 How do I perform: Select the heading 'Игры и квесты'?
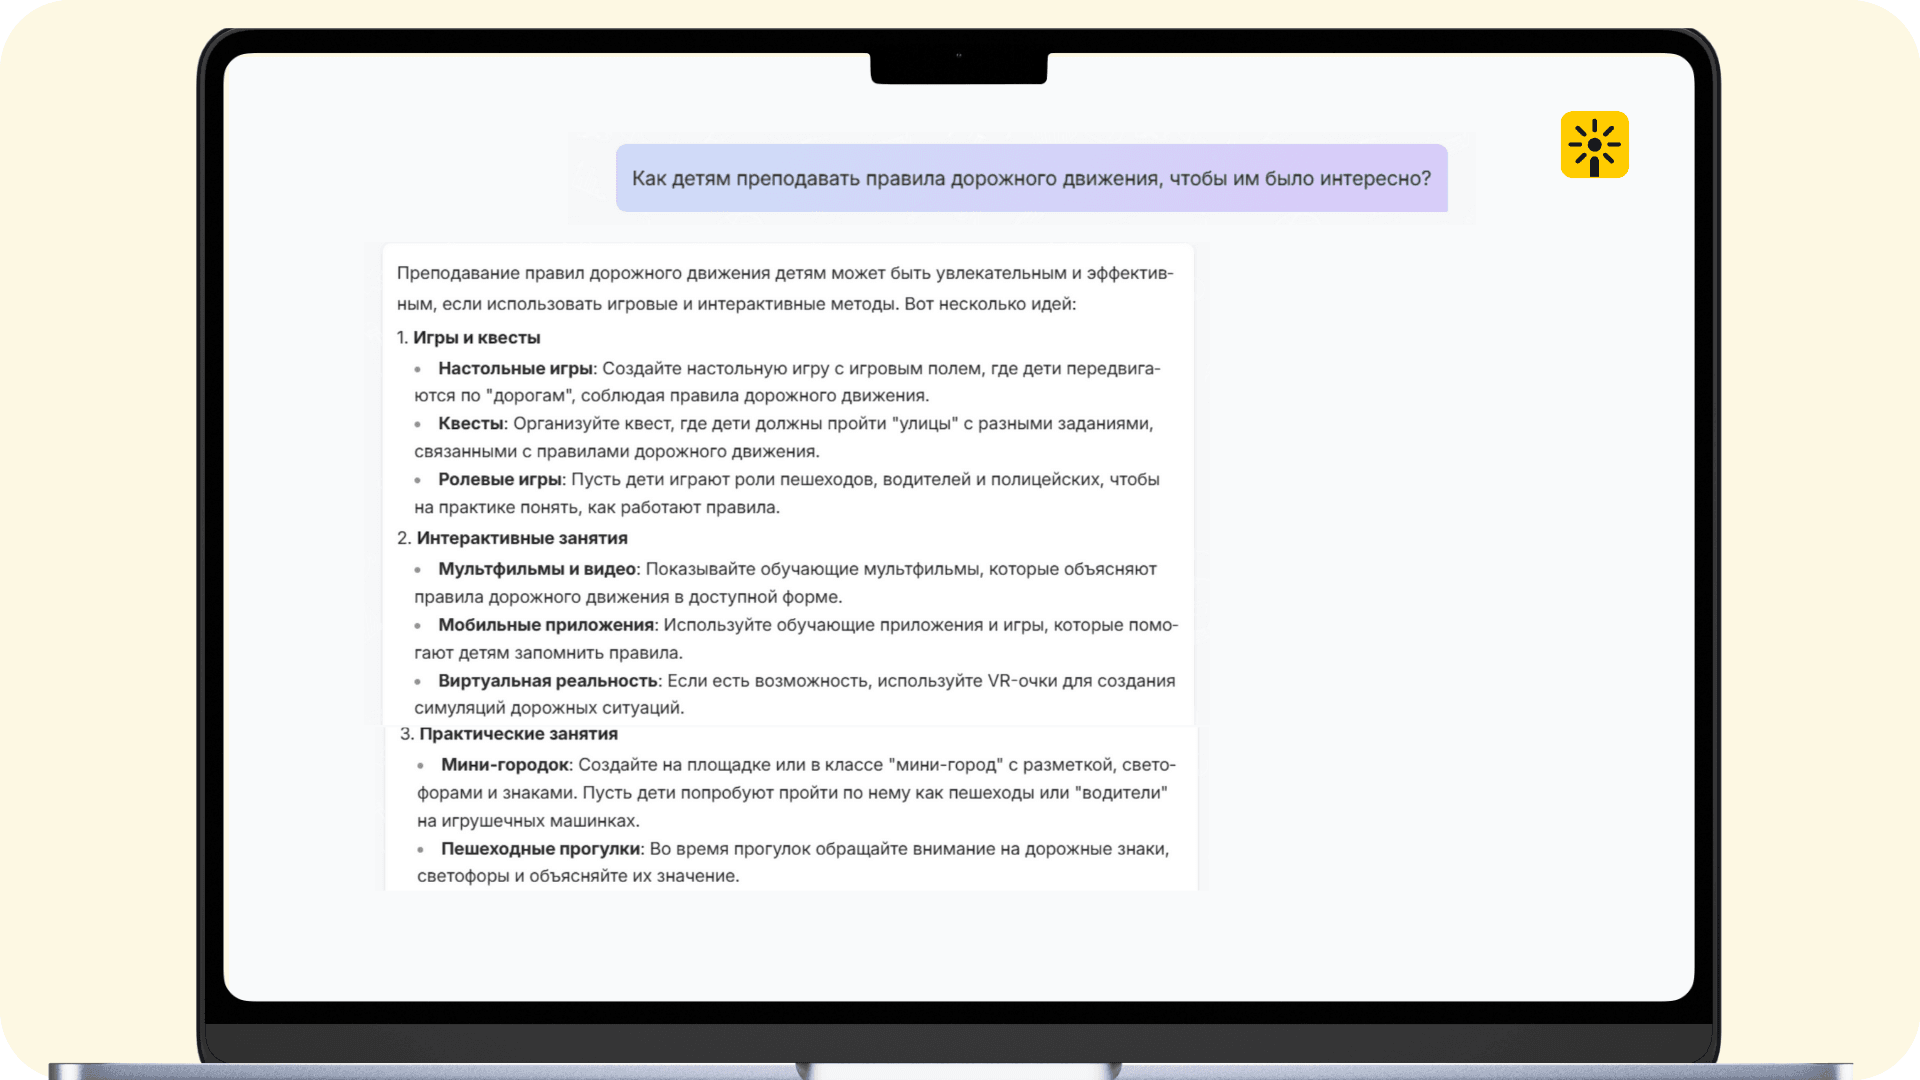point(476,338)
